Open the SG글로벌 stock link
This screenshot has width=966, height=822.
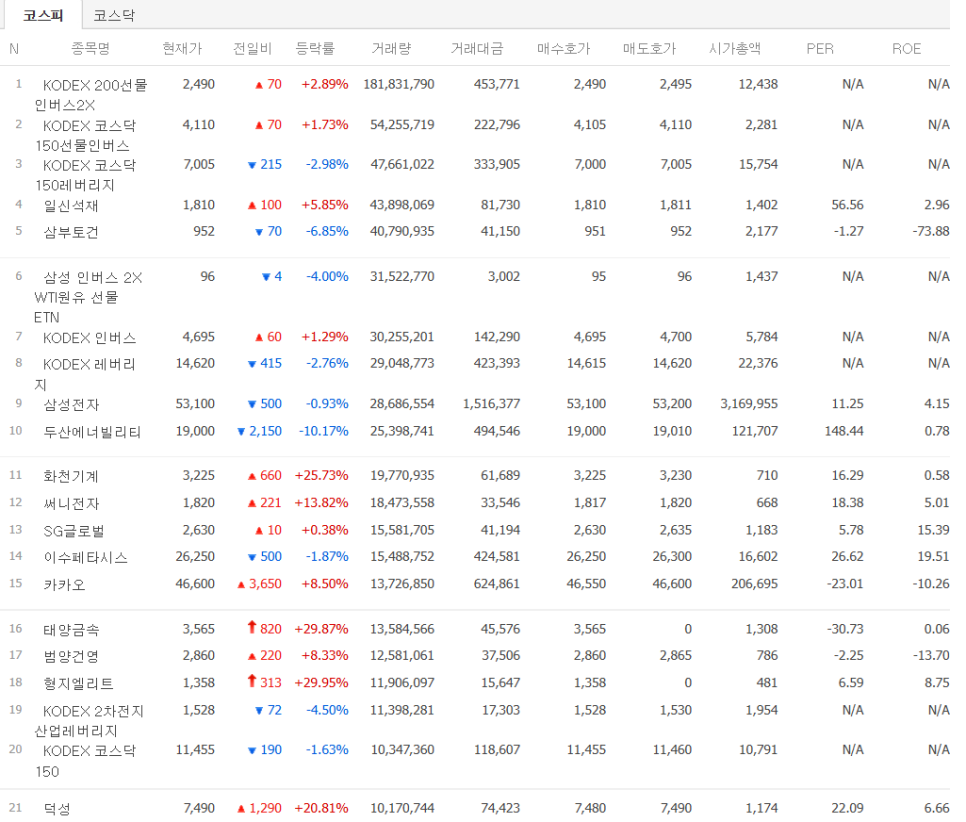click(x=74, y=530)
